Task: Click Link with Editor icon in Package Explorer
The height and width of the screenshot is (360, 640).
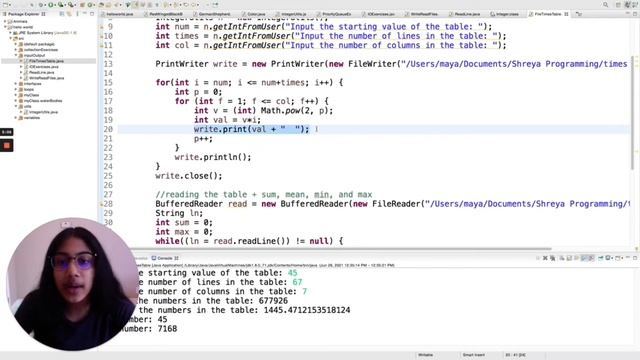Action: (69, 14)
